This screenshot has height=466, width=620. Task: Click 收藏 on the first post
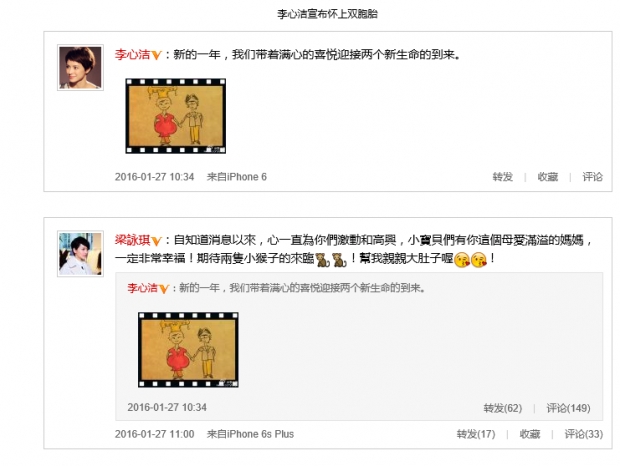click(548, 177)
